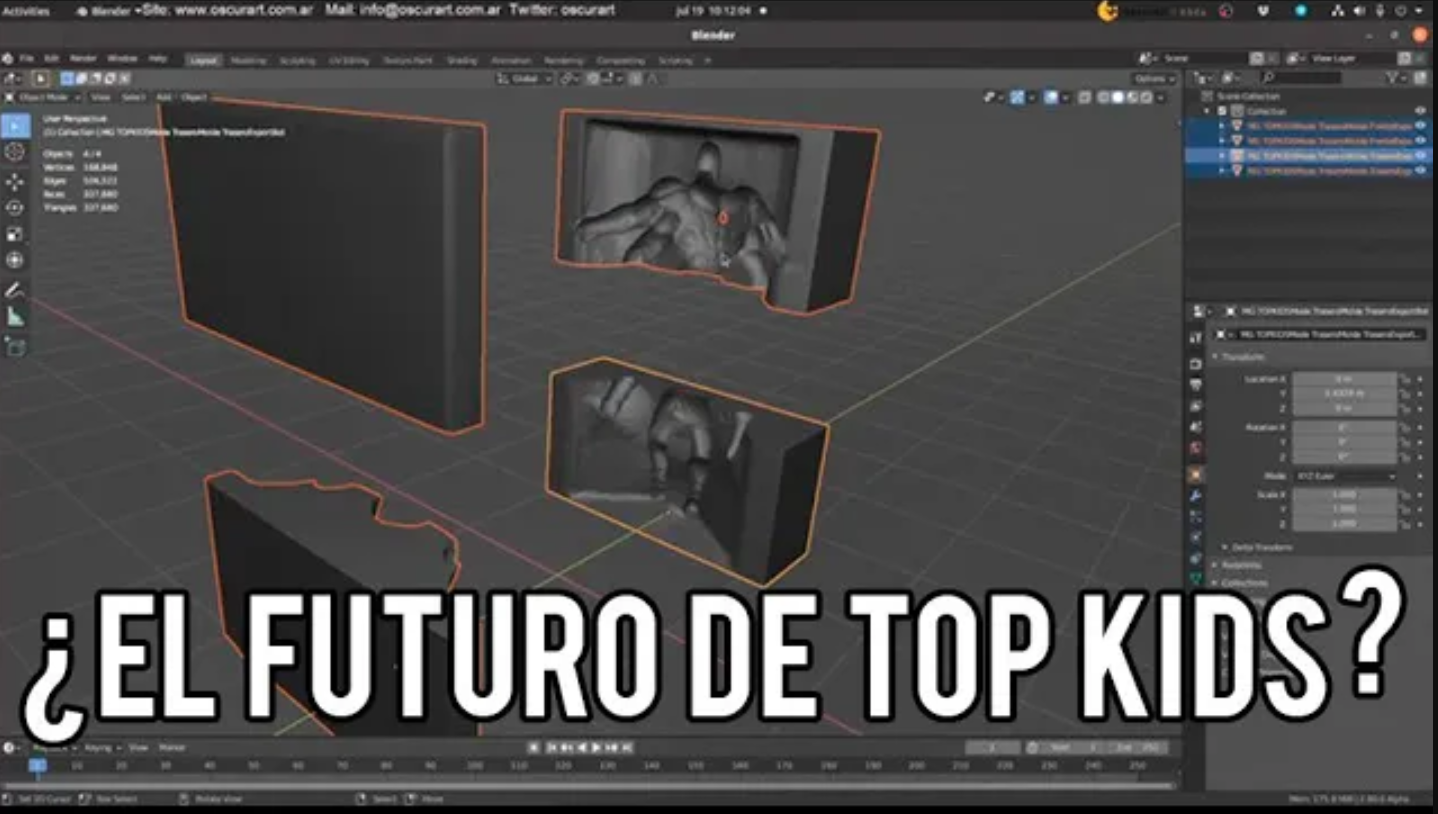Select the Measure ruler tool
Screen dimensions: 1438x814
tap(15, 316)
